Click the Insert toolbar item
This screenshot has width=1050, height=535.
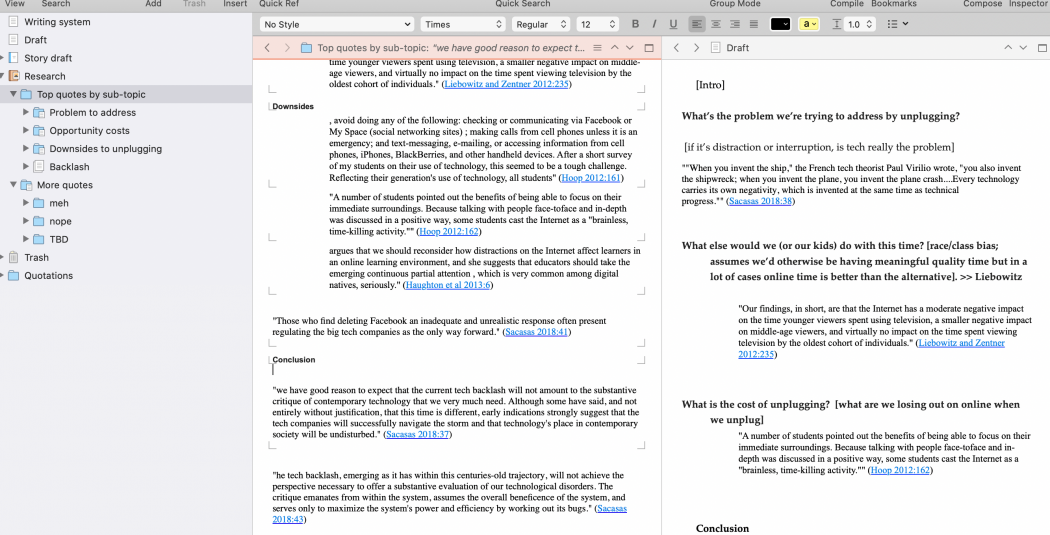pyautogui.click(x=235, y=3)
